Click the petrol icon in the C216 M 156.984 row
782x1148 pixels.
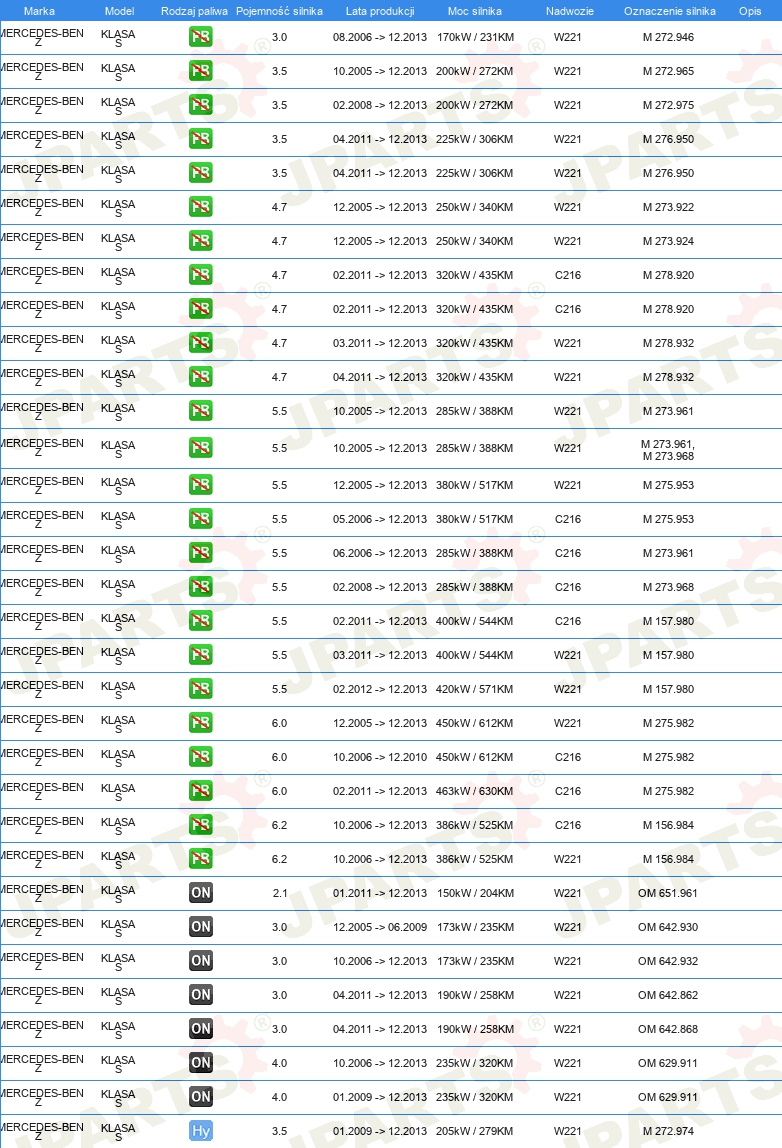pyautogui.click(x=201, y=825)
